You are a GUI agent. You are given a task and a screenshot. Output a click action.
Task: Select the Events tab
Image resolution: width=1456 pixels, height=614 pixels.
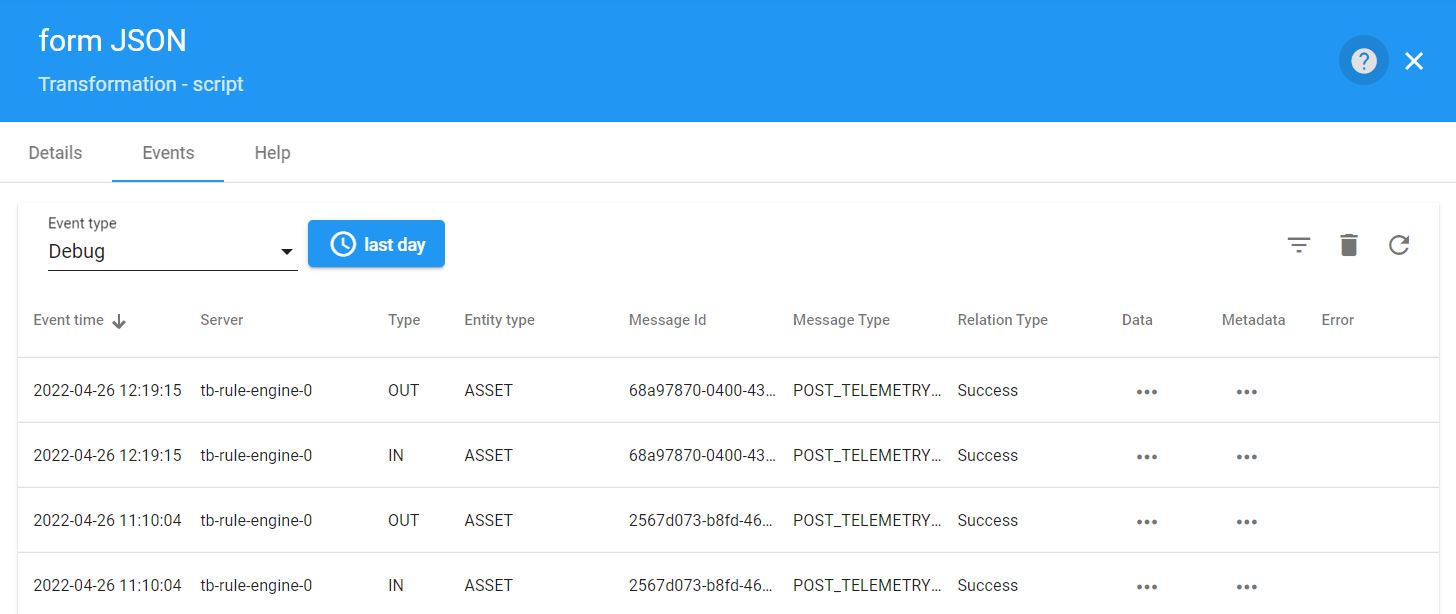168,153
